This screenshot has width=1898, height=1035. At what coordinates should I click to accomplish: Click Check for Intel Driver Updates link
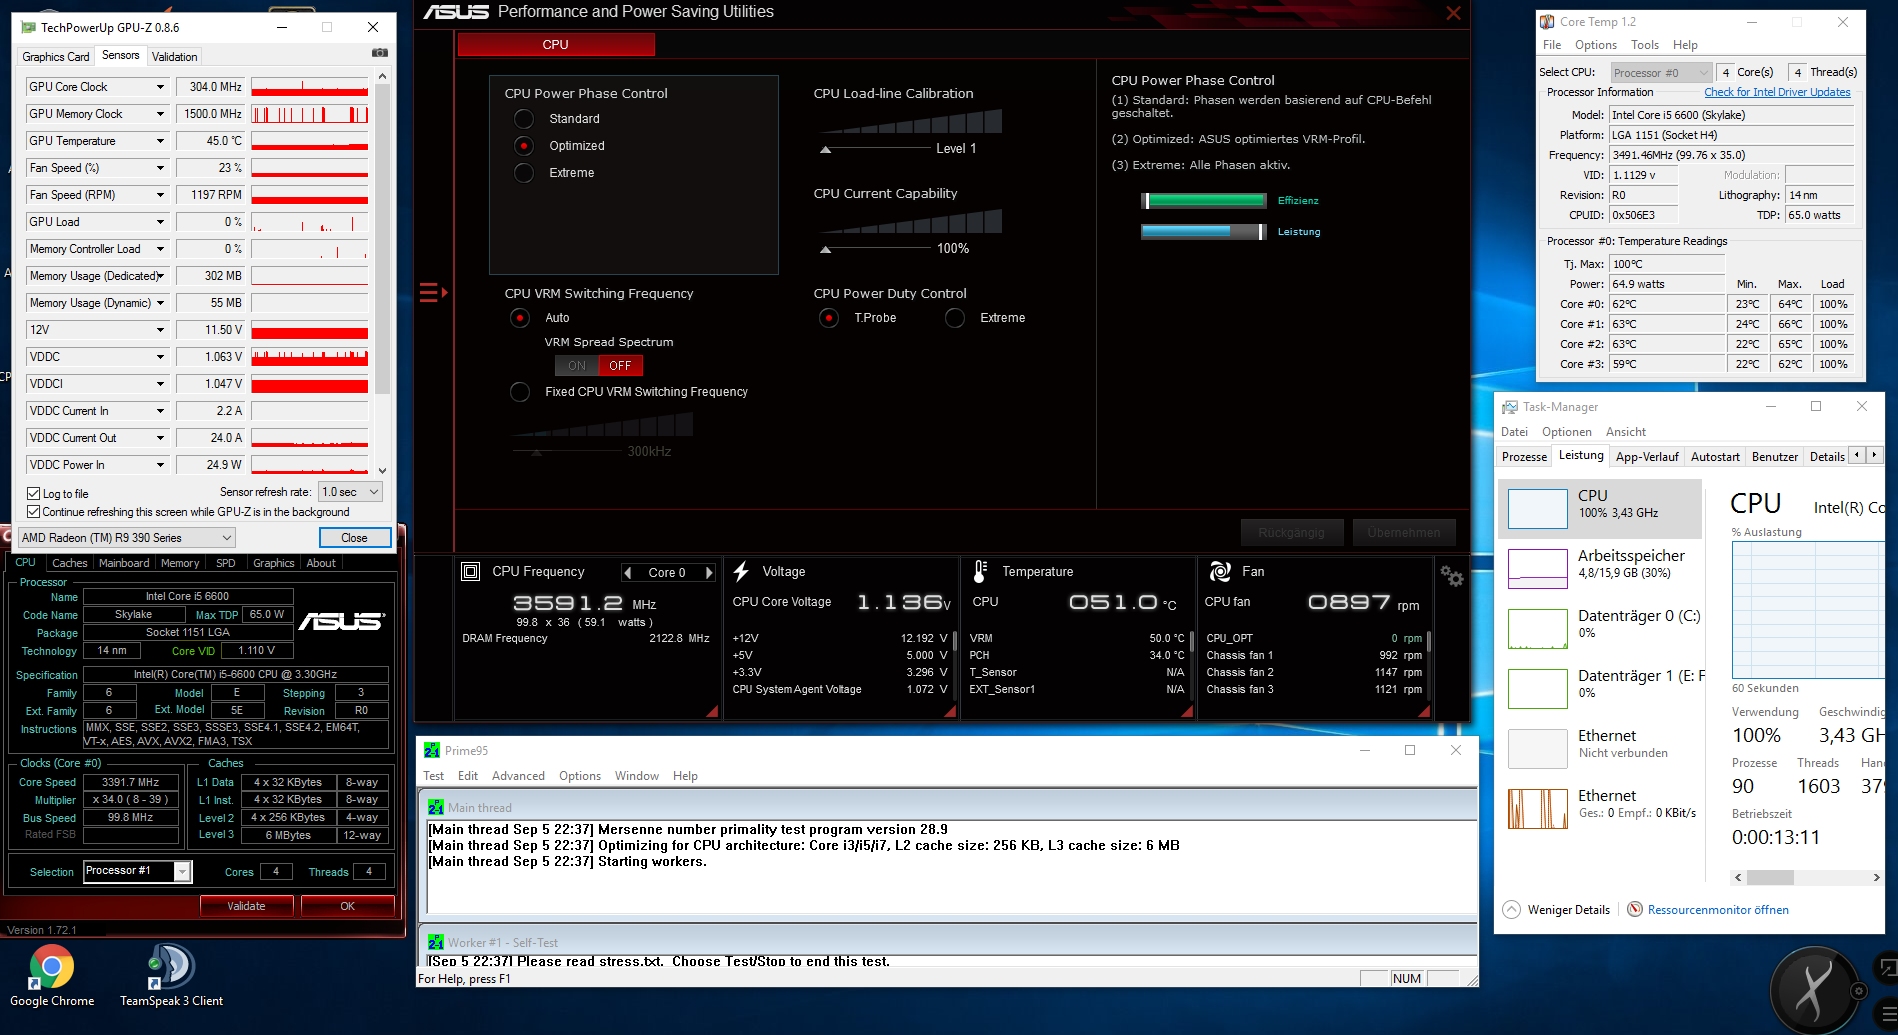pyautogui.click(x=1777, y=92)
